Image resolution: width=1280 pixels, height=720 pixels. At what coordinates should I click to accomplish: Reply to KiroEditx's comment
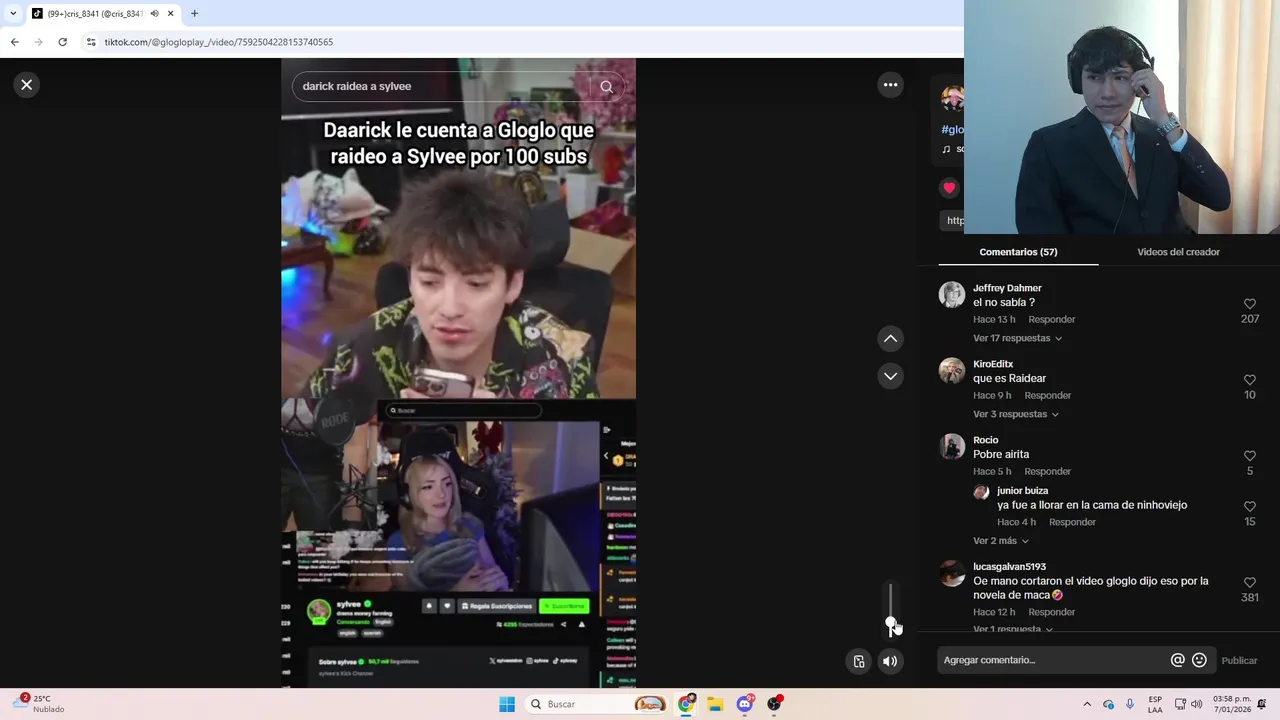point(1048,396)
